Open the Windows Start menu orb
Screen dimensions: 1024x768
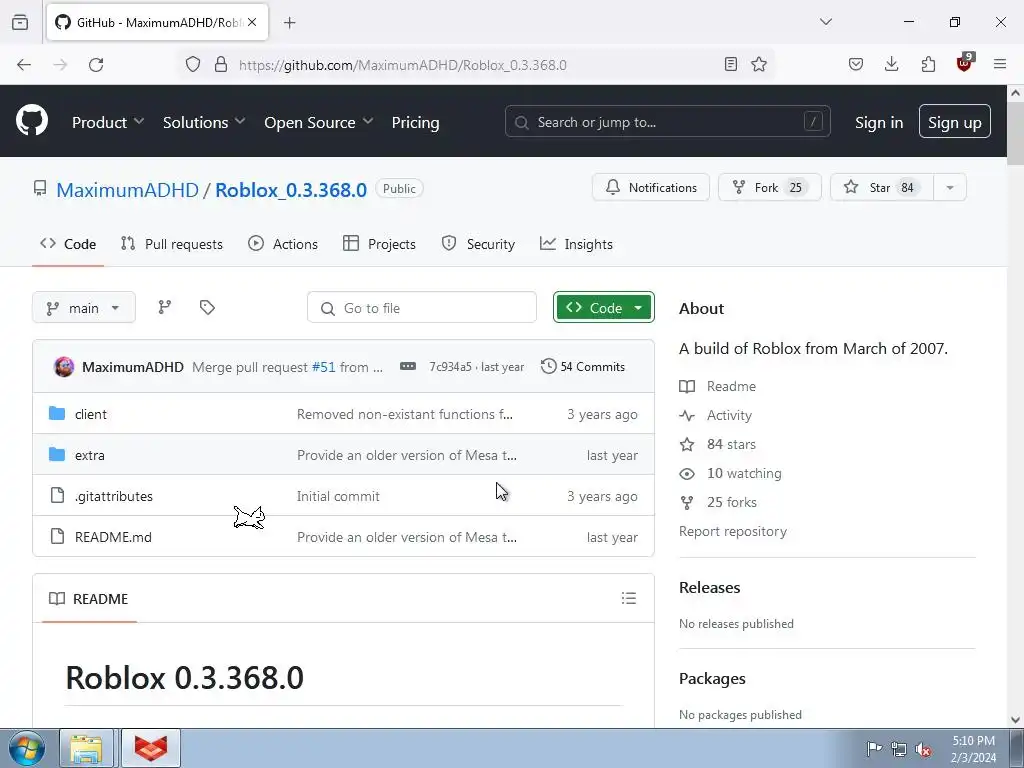(x=27, y=748)
